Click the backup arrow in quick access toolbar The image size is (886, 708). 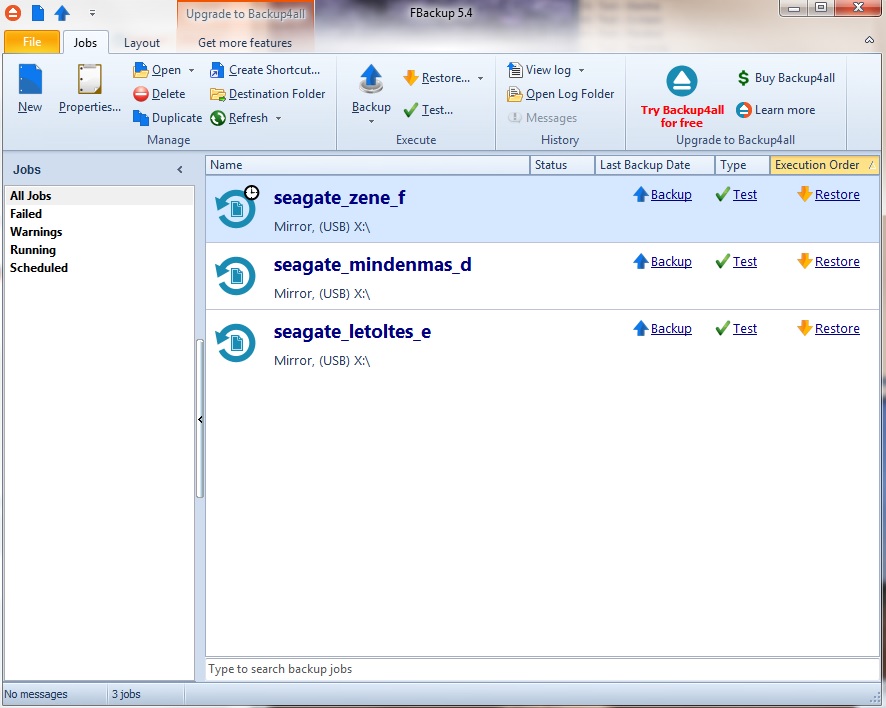pyautogui.click(x=62, y=12)
